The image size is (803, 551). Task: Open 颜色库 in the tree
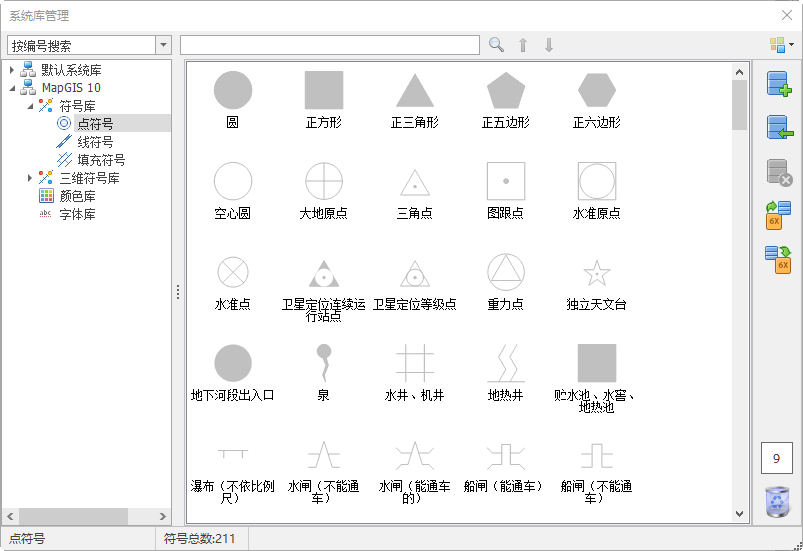pos(77,196)
